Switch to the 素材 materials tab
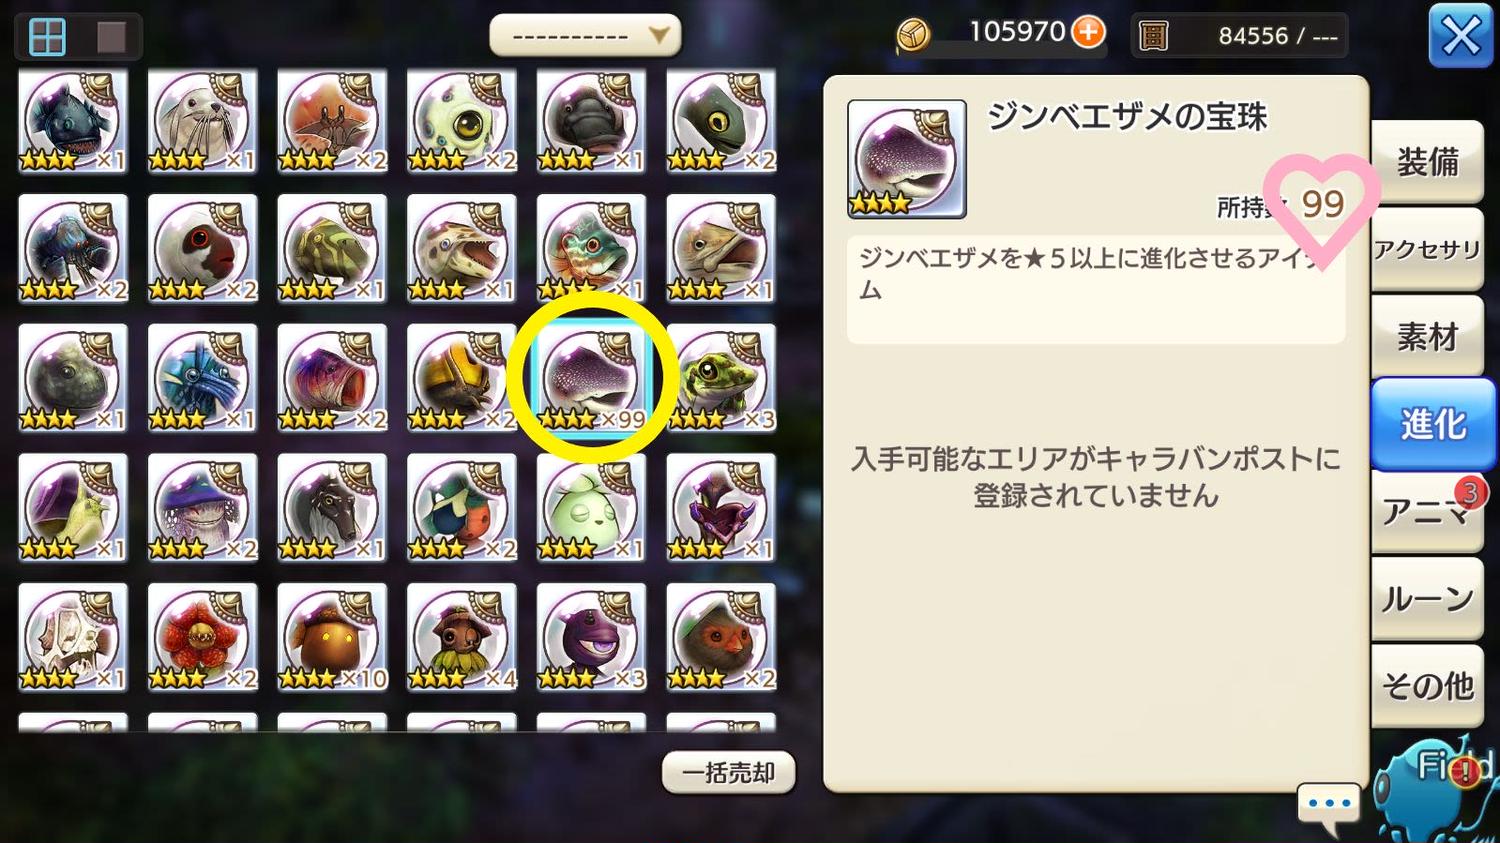Viewport: 1500px width, 843px height. [x=1427, y=337]
